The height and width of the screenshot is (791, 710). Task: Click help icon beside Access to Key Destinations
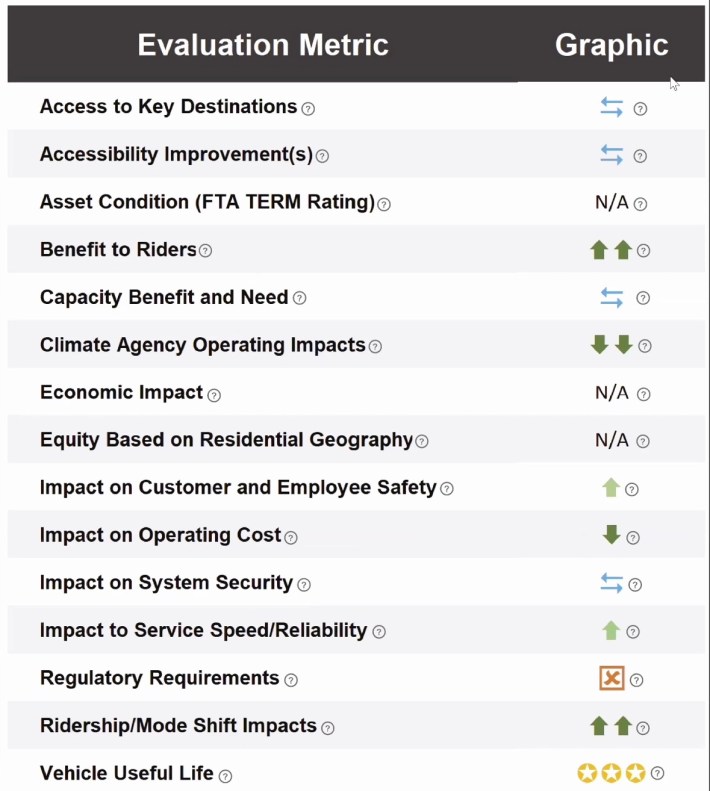coord(308,109)
